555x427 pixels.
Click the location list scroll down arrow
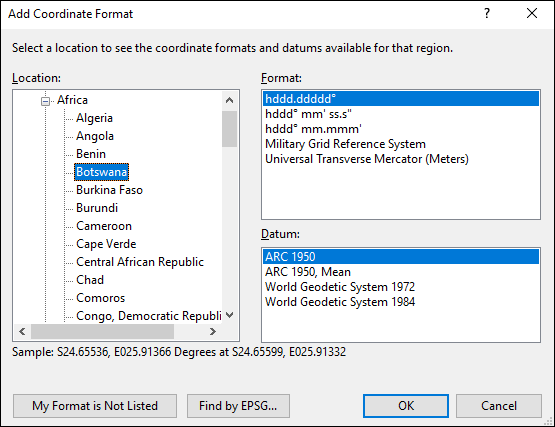(229, 315)
